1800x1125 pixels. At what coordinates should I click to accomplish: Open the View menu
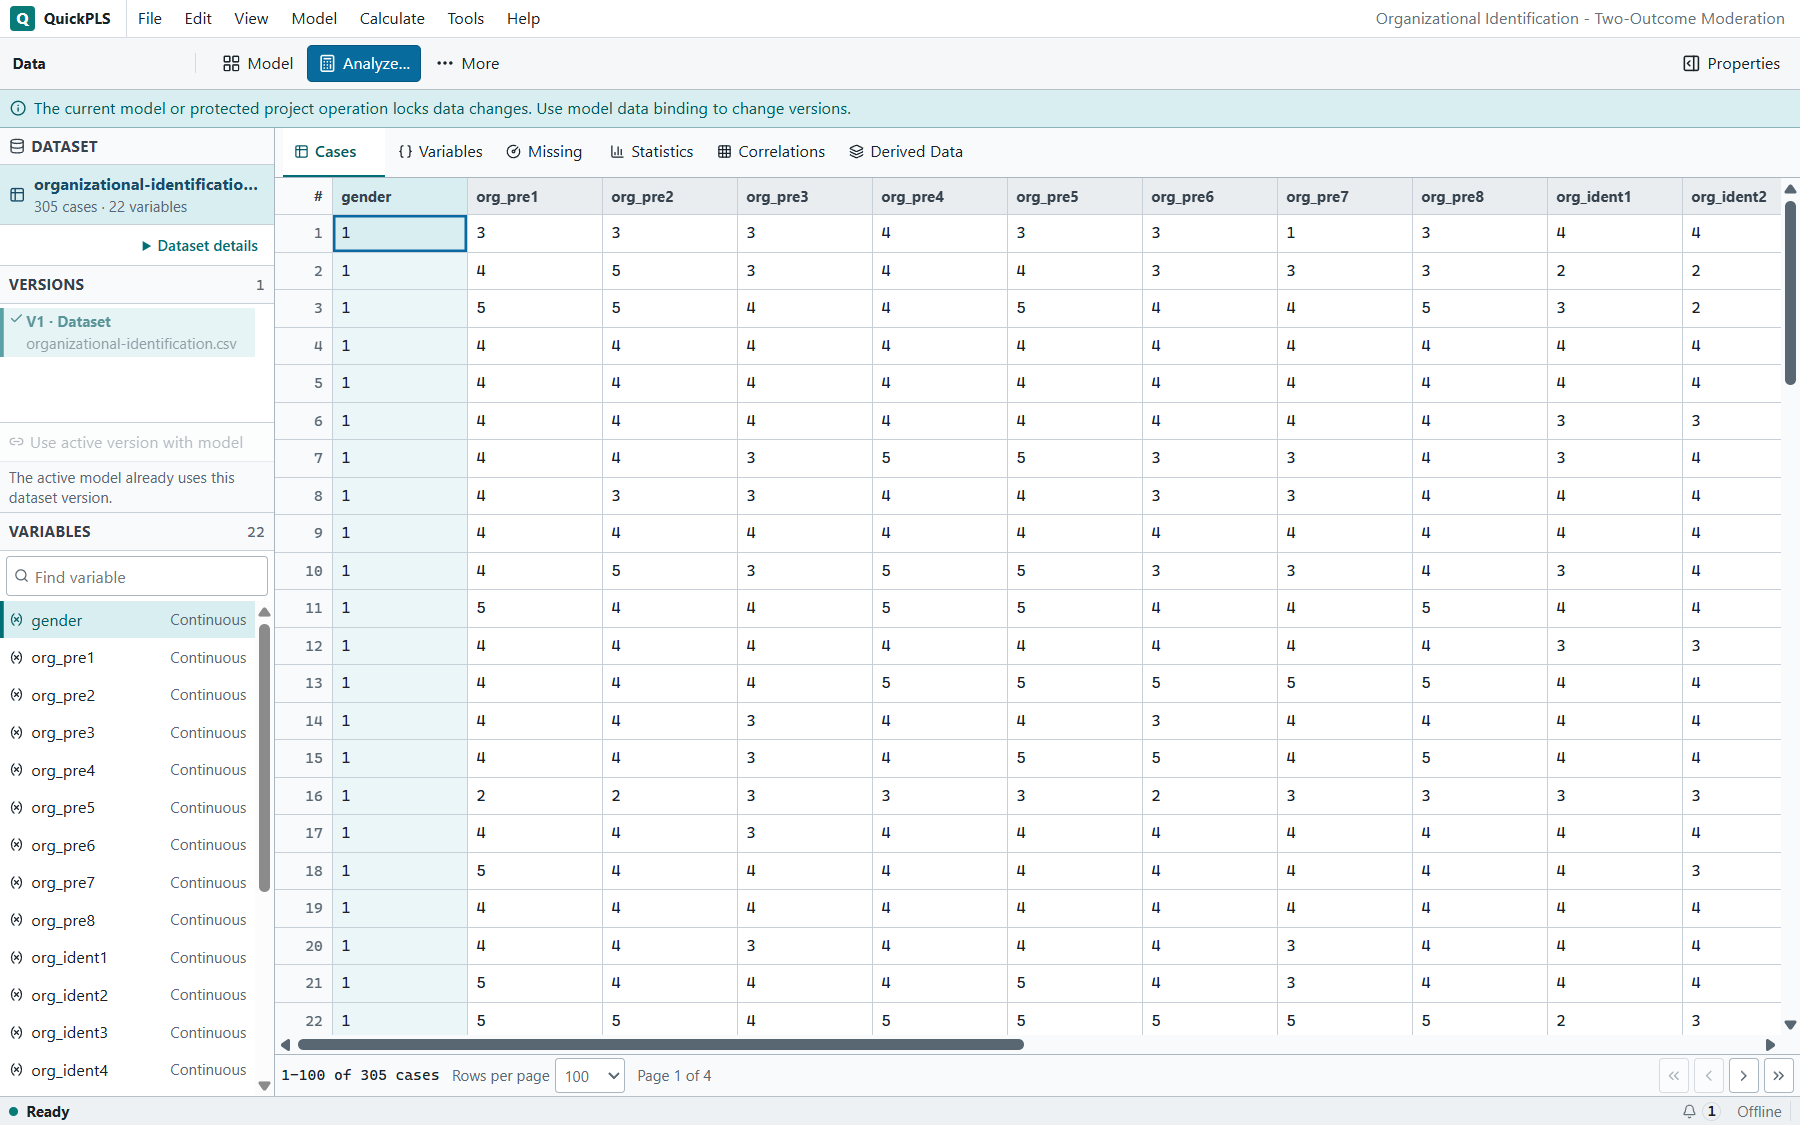coord(251,18)
